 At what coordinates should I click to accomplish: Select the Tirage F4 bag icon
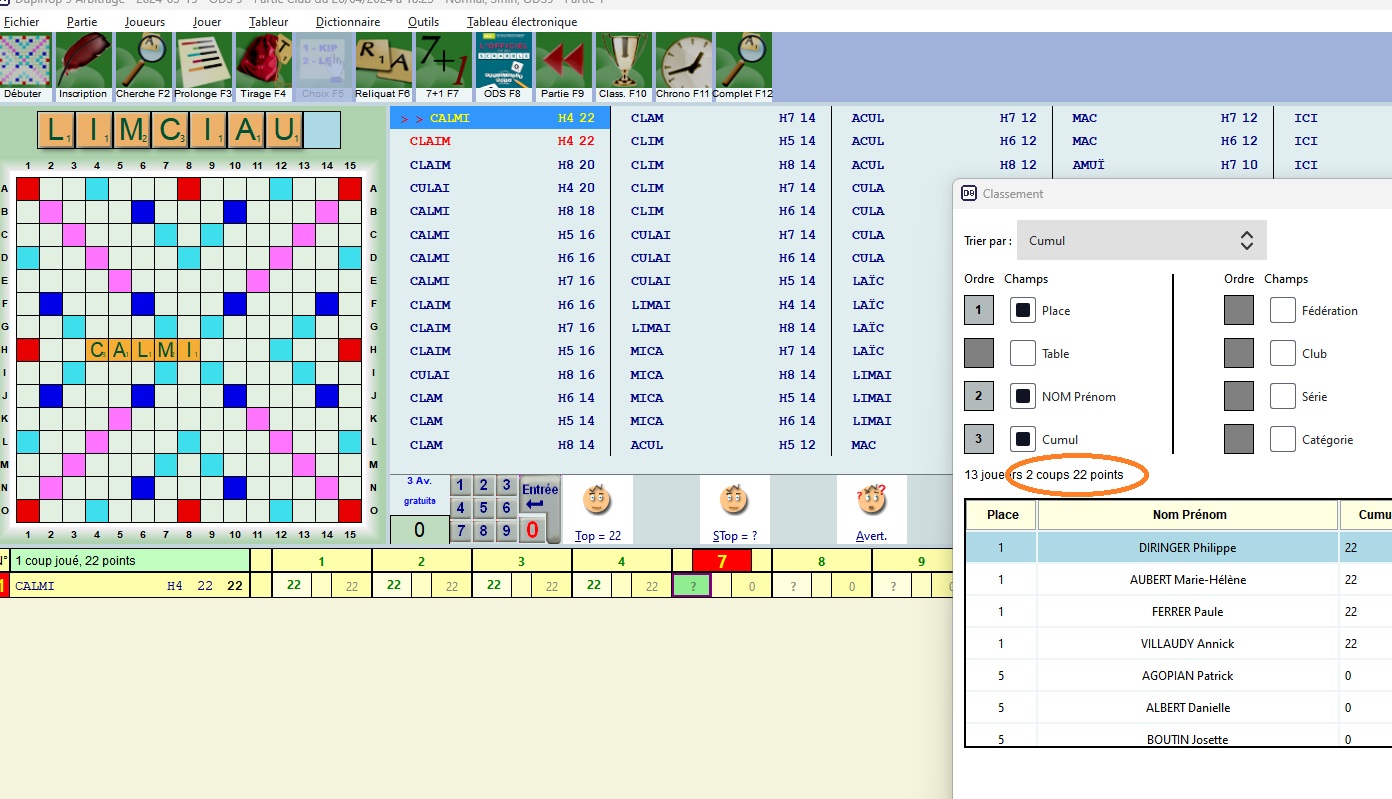tap(263, 62)
